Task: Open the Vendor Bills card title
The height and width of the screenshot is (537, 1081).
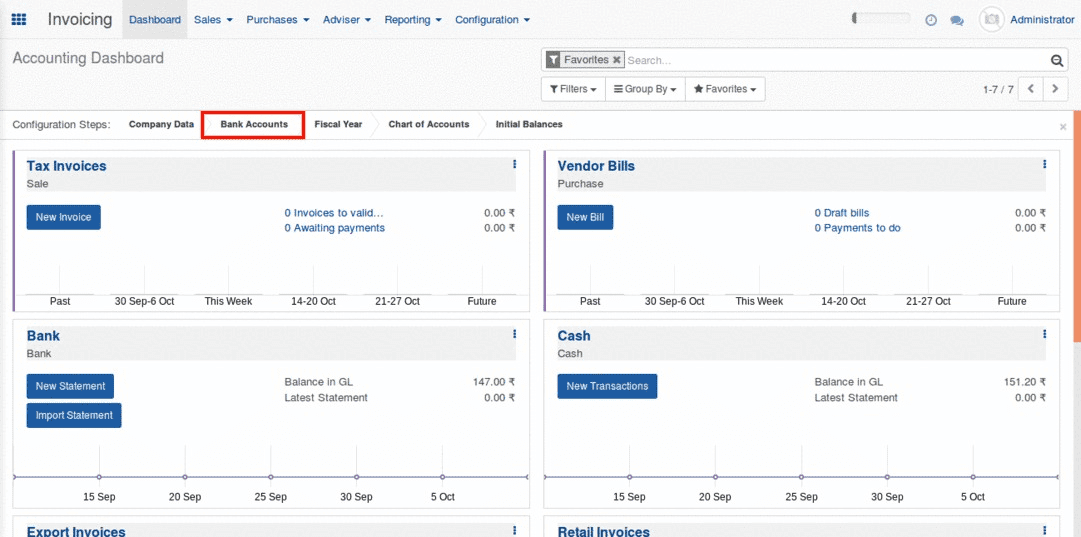Action: [596, 166]
